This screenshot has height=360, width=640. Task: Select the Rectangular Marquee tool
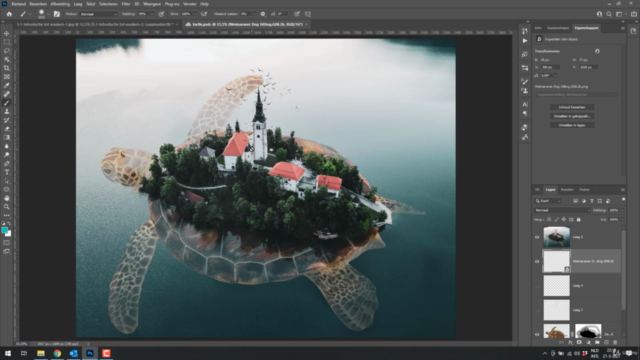pyautogui.click(x=7, y=42)
